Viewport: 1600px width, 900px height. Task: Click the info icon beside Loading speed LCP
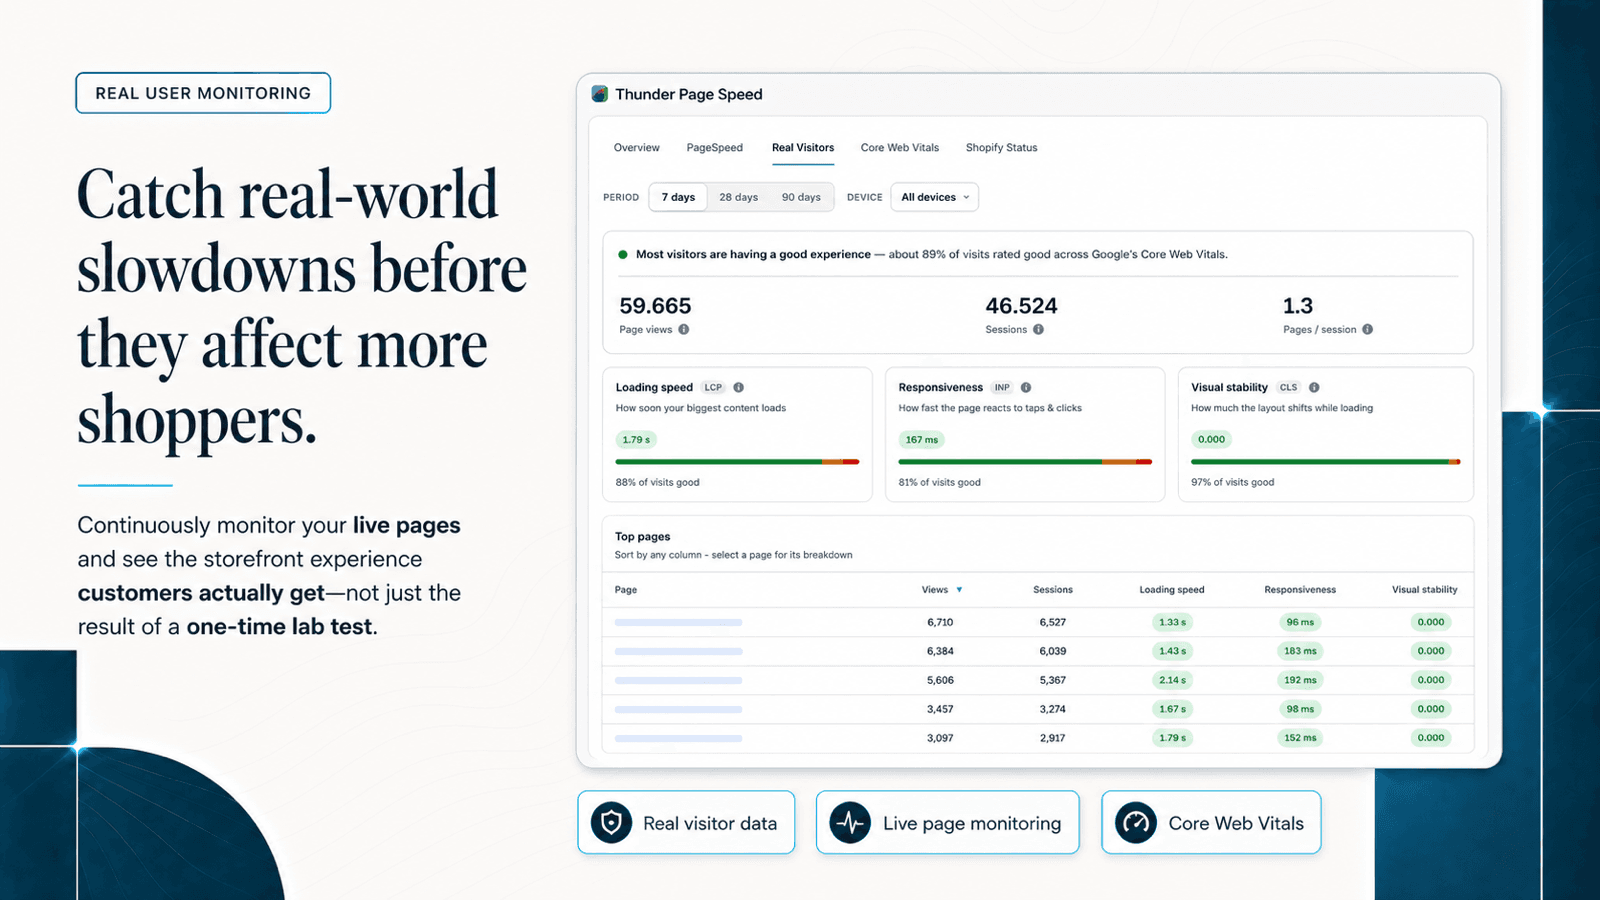pos(738,387)
